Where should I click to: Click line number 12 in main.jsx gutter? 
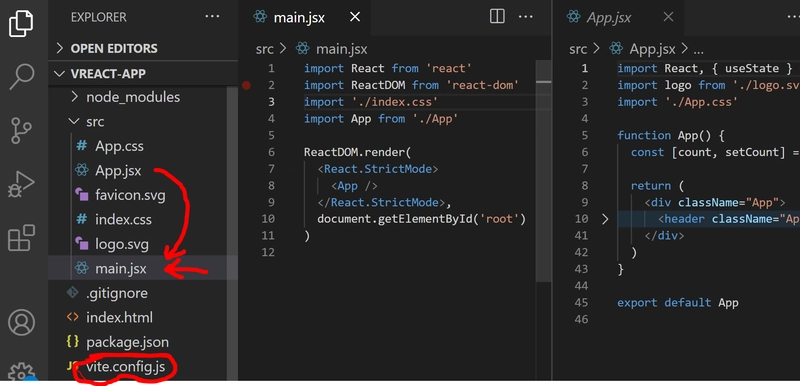click(268, 252)
